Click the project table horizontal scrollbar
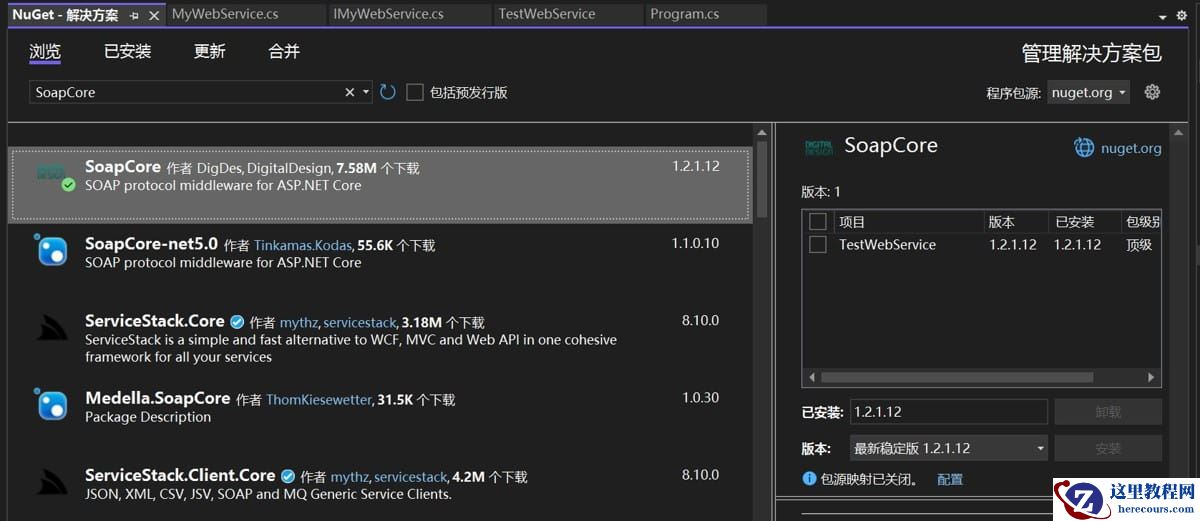This screenshot has height=521, width=1200. [x=956, y=378]
